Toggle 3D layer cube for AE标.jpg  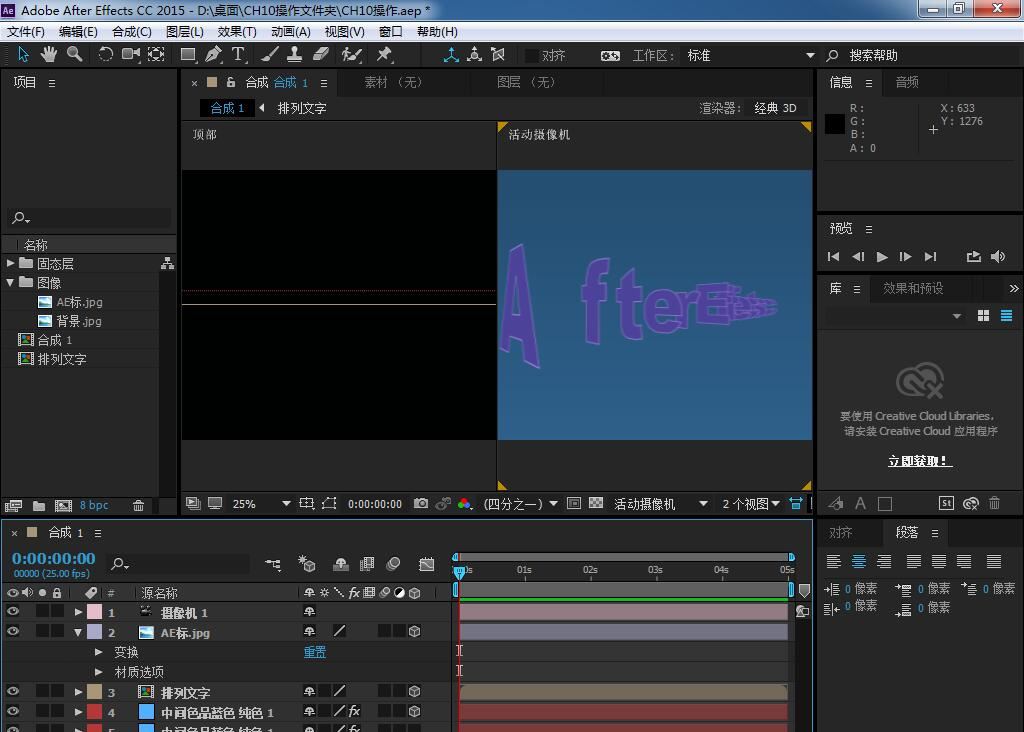pyautogui.click(x=414, y=631)
